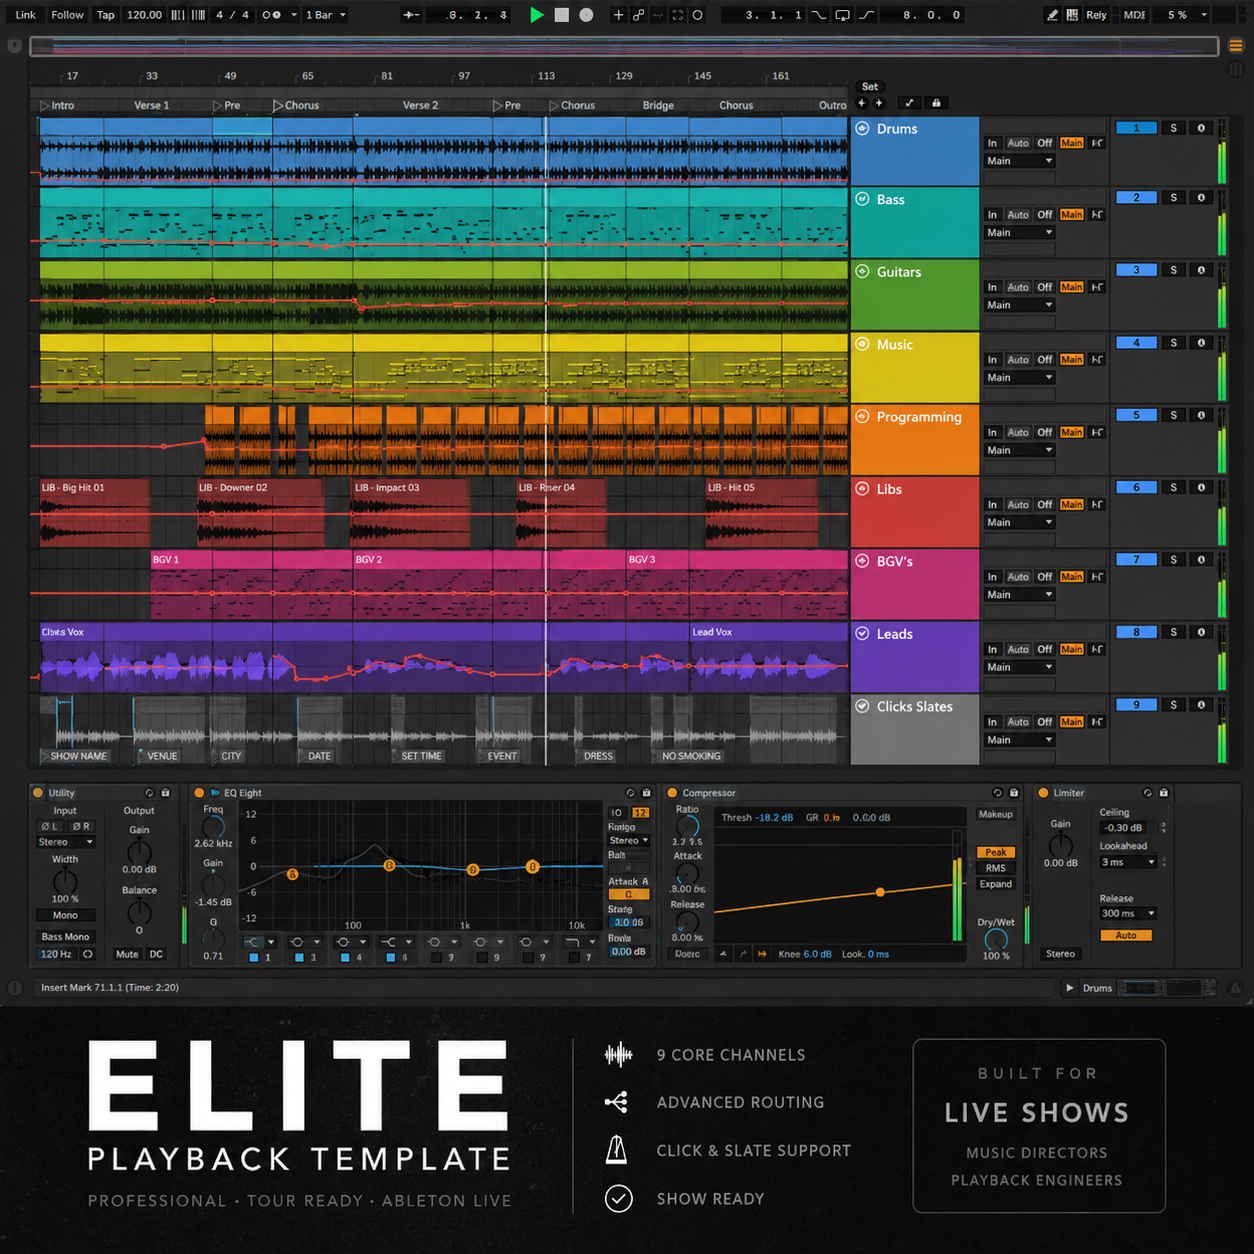The height and width of the screenshot is (1254, 1254).
Task: Stop playback with the square Stop button
Action: pyautogui.click(x=562, y=15)
